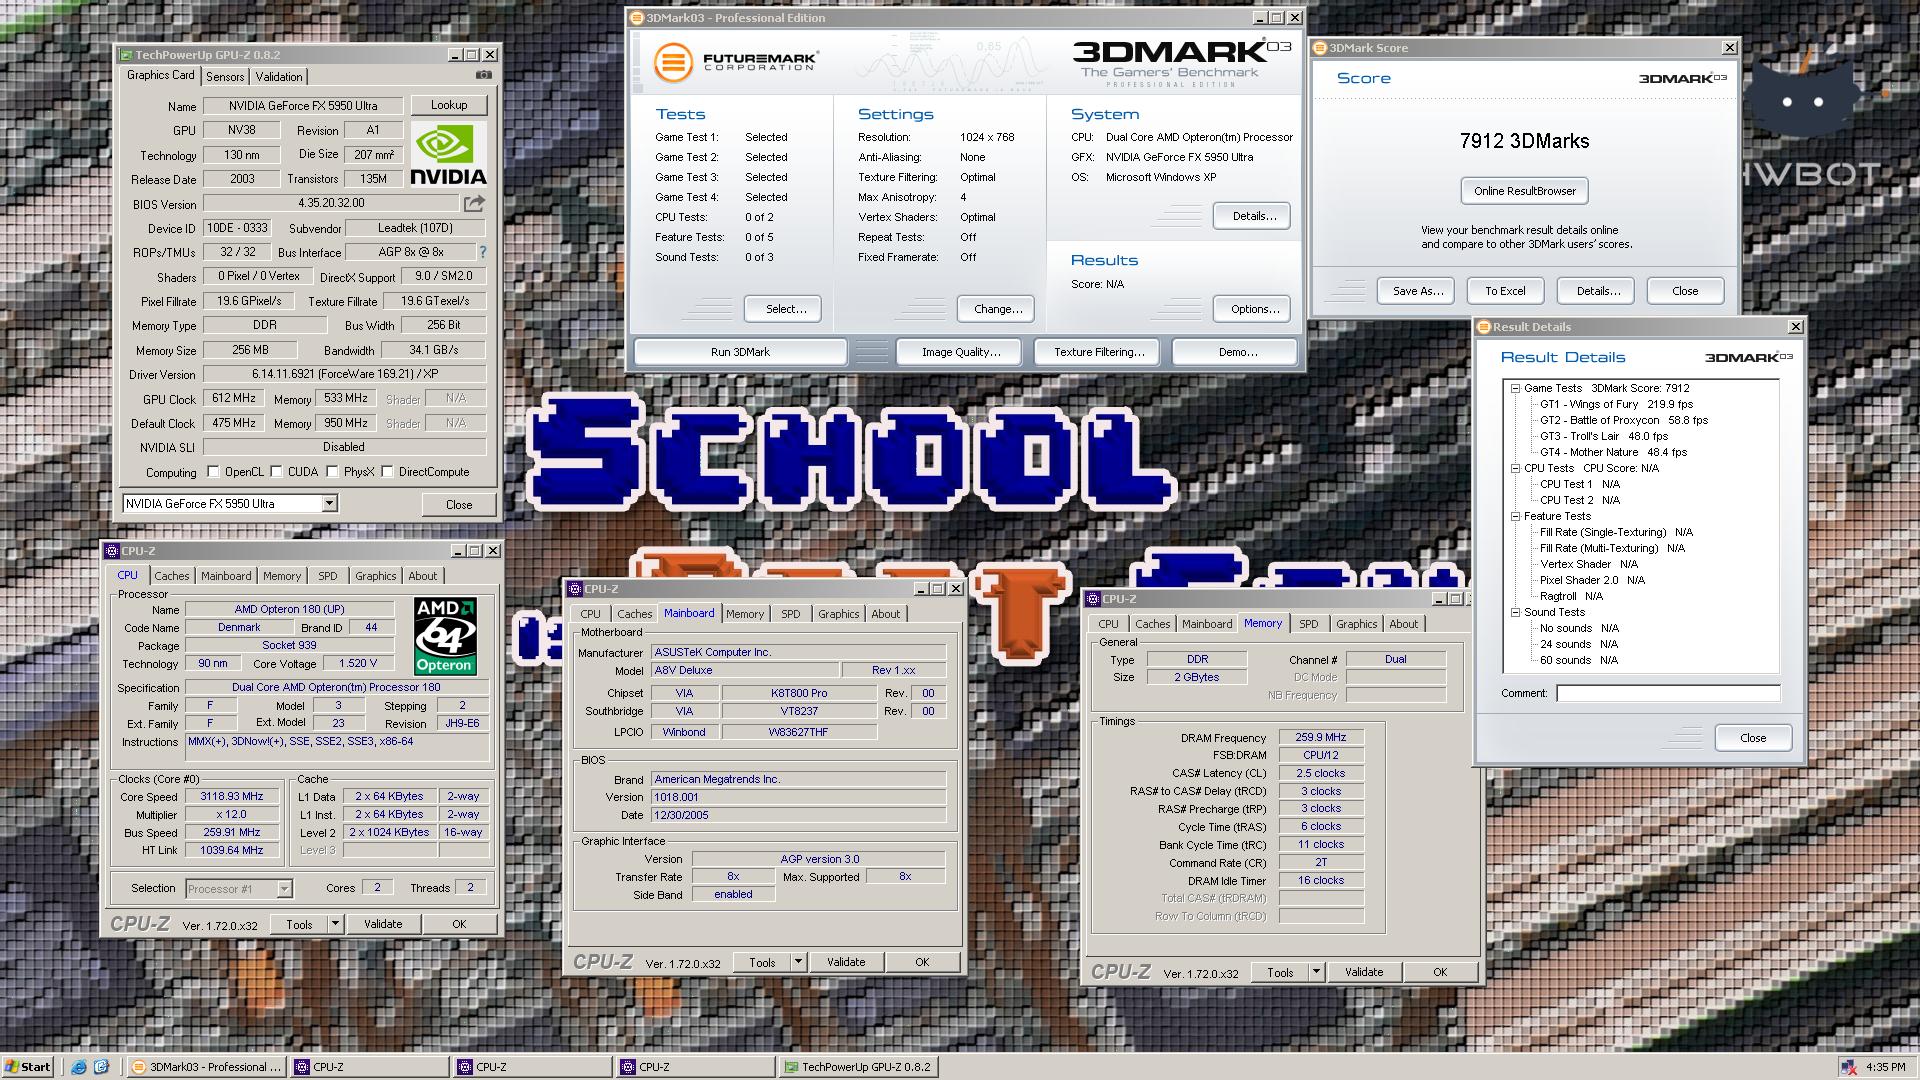The height and width of the screenshot is (1080, 1920).
Task: Click the Comment input field in Result Details
Action: 1667,693
